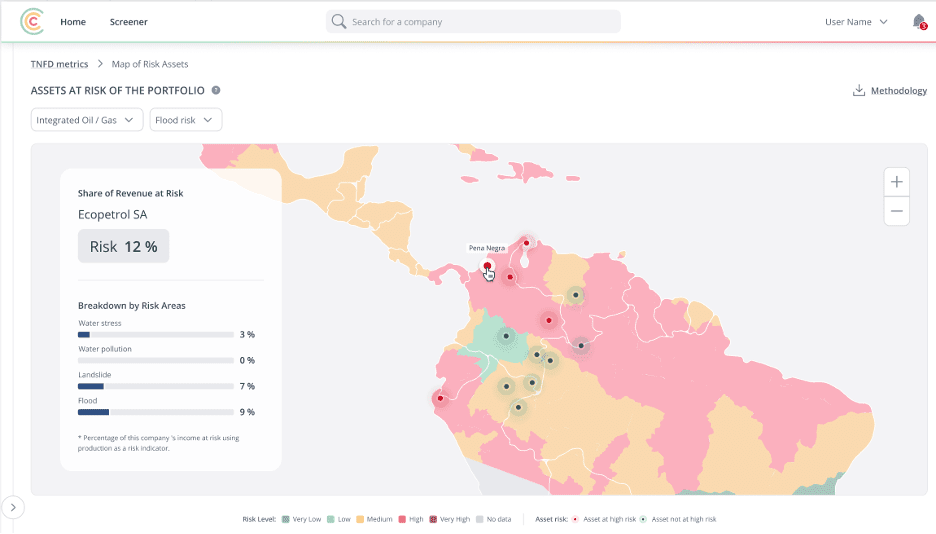The height and width of the screenshot is (534, 936).
Task: Expand the User Name menu
Action: tap(856, 22)
